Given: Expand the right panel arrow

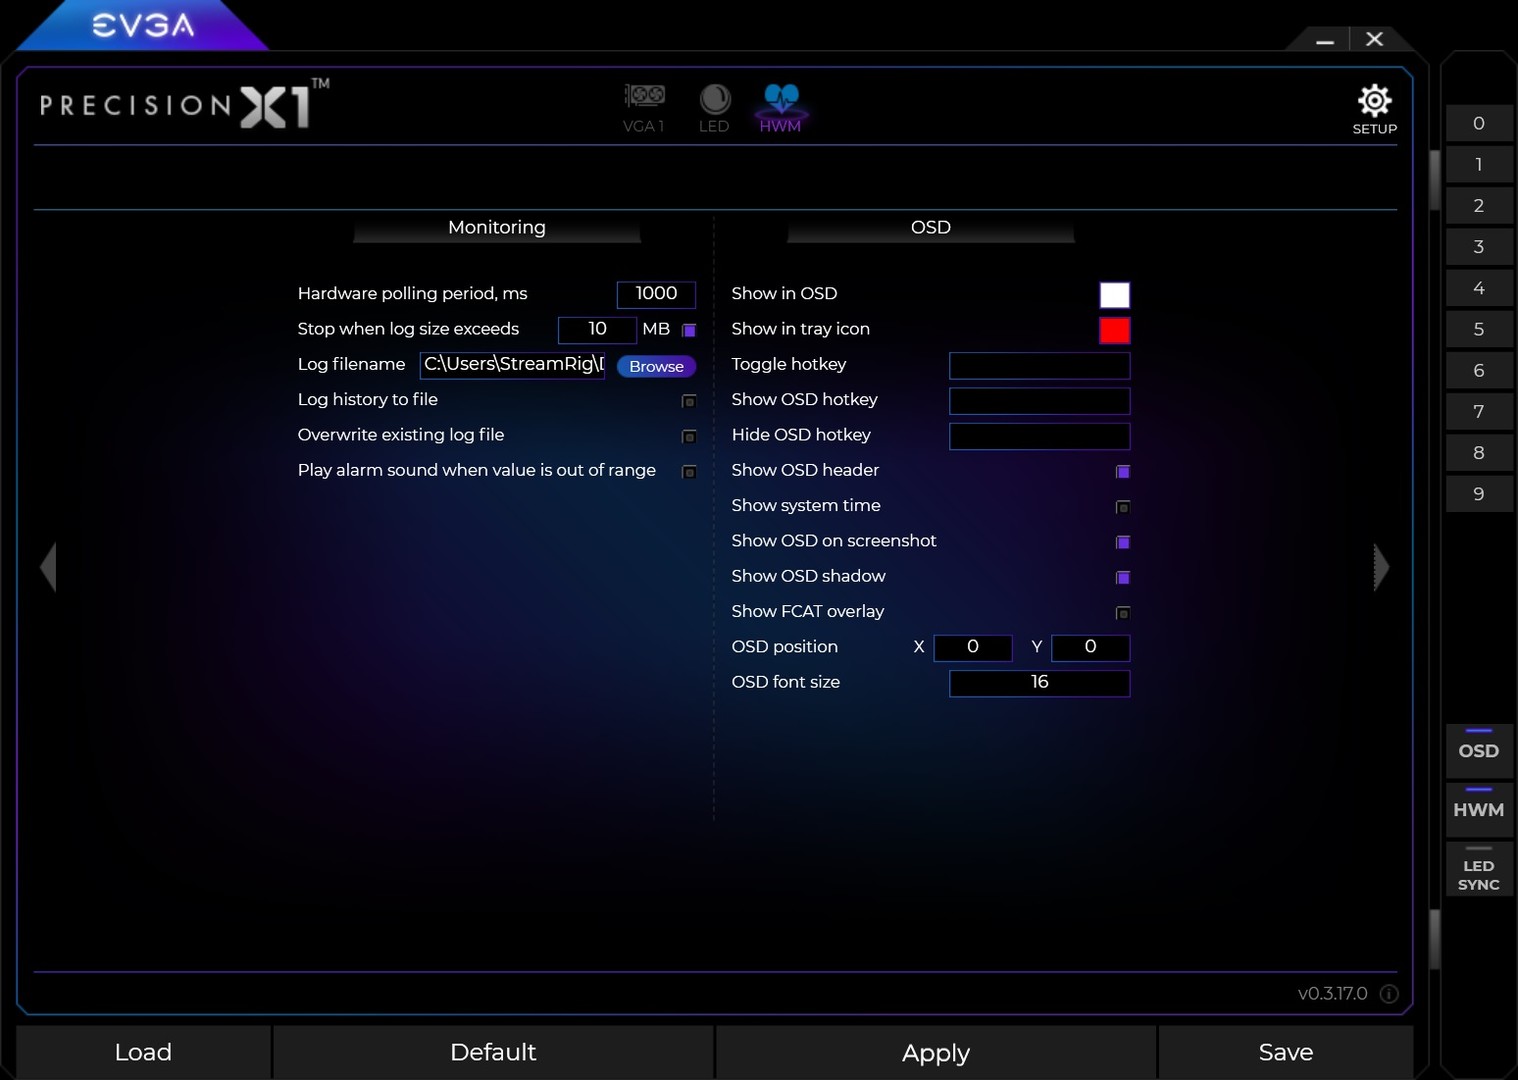Looking at the screenshot, I should (1383, 567).
